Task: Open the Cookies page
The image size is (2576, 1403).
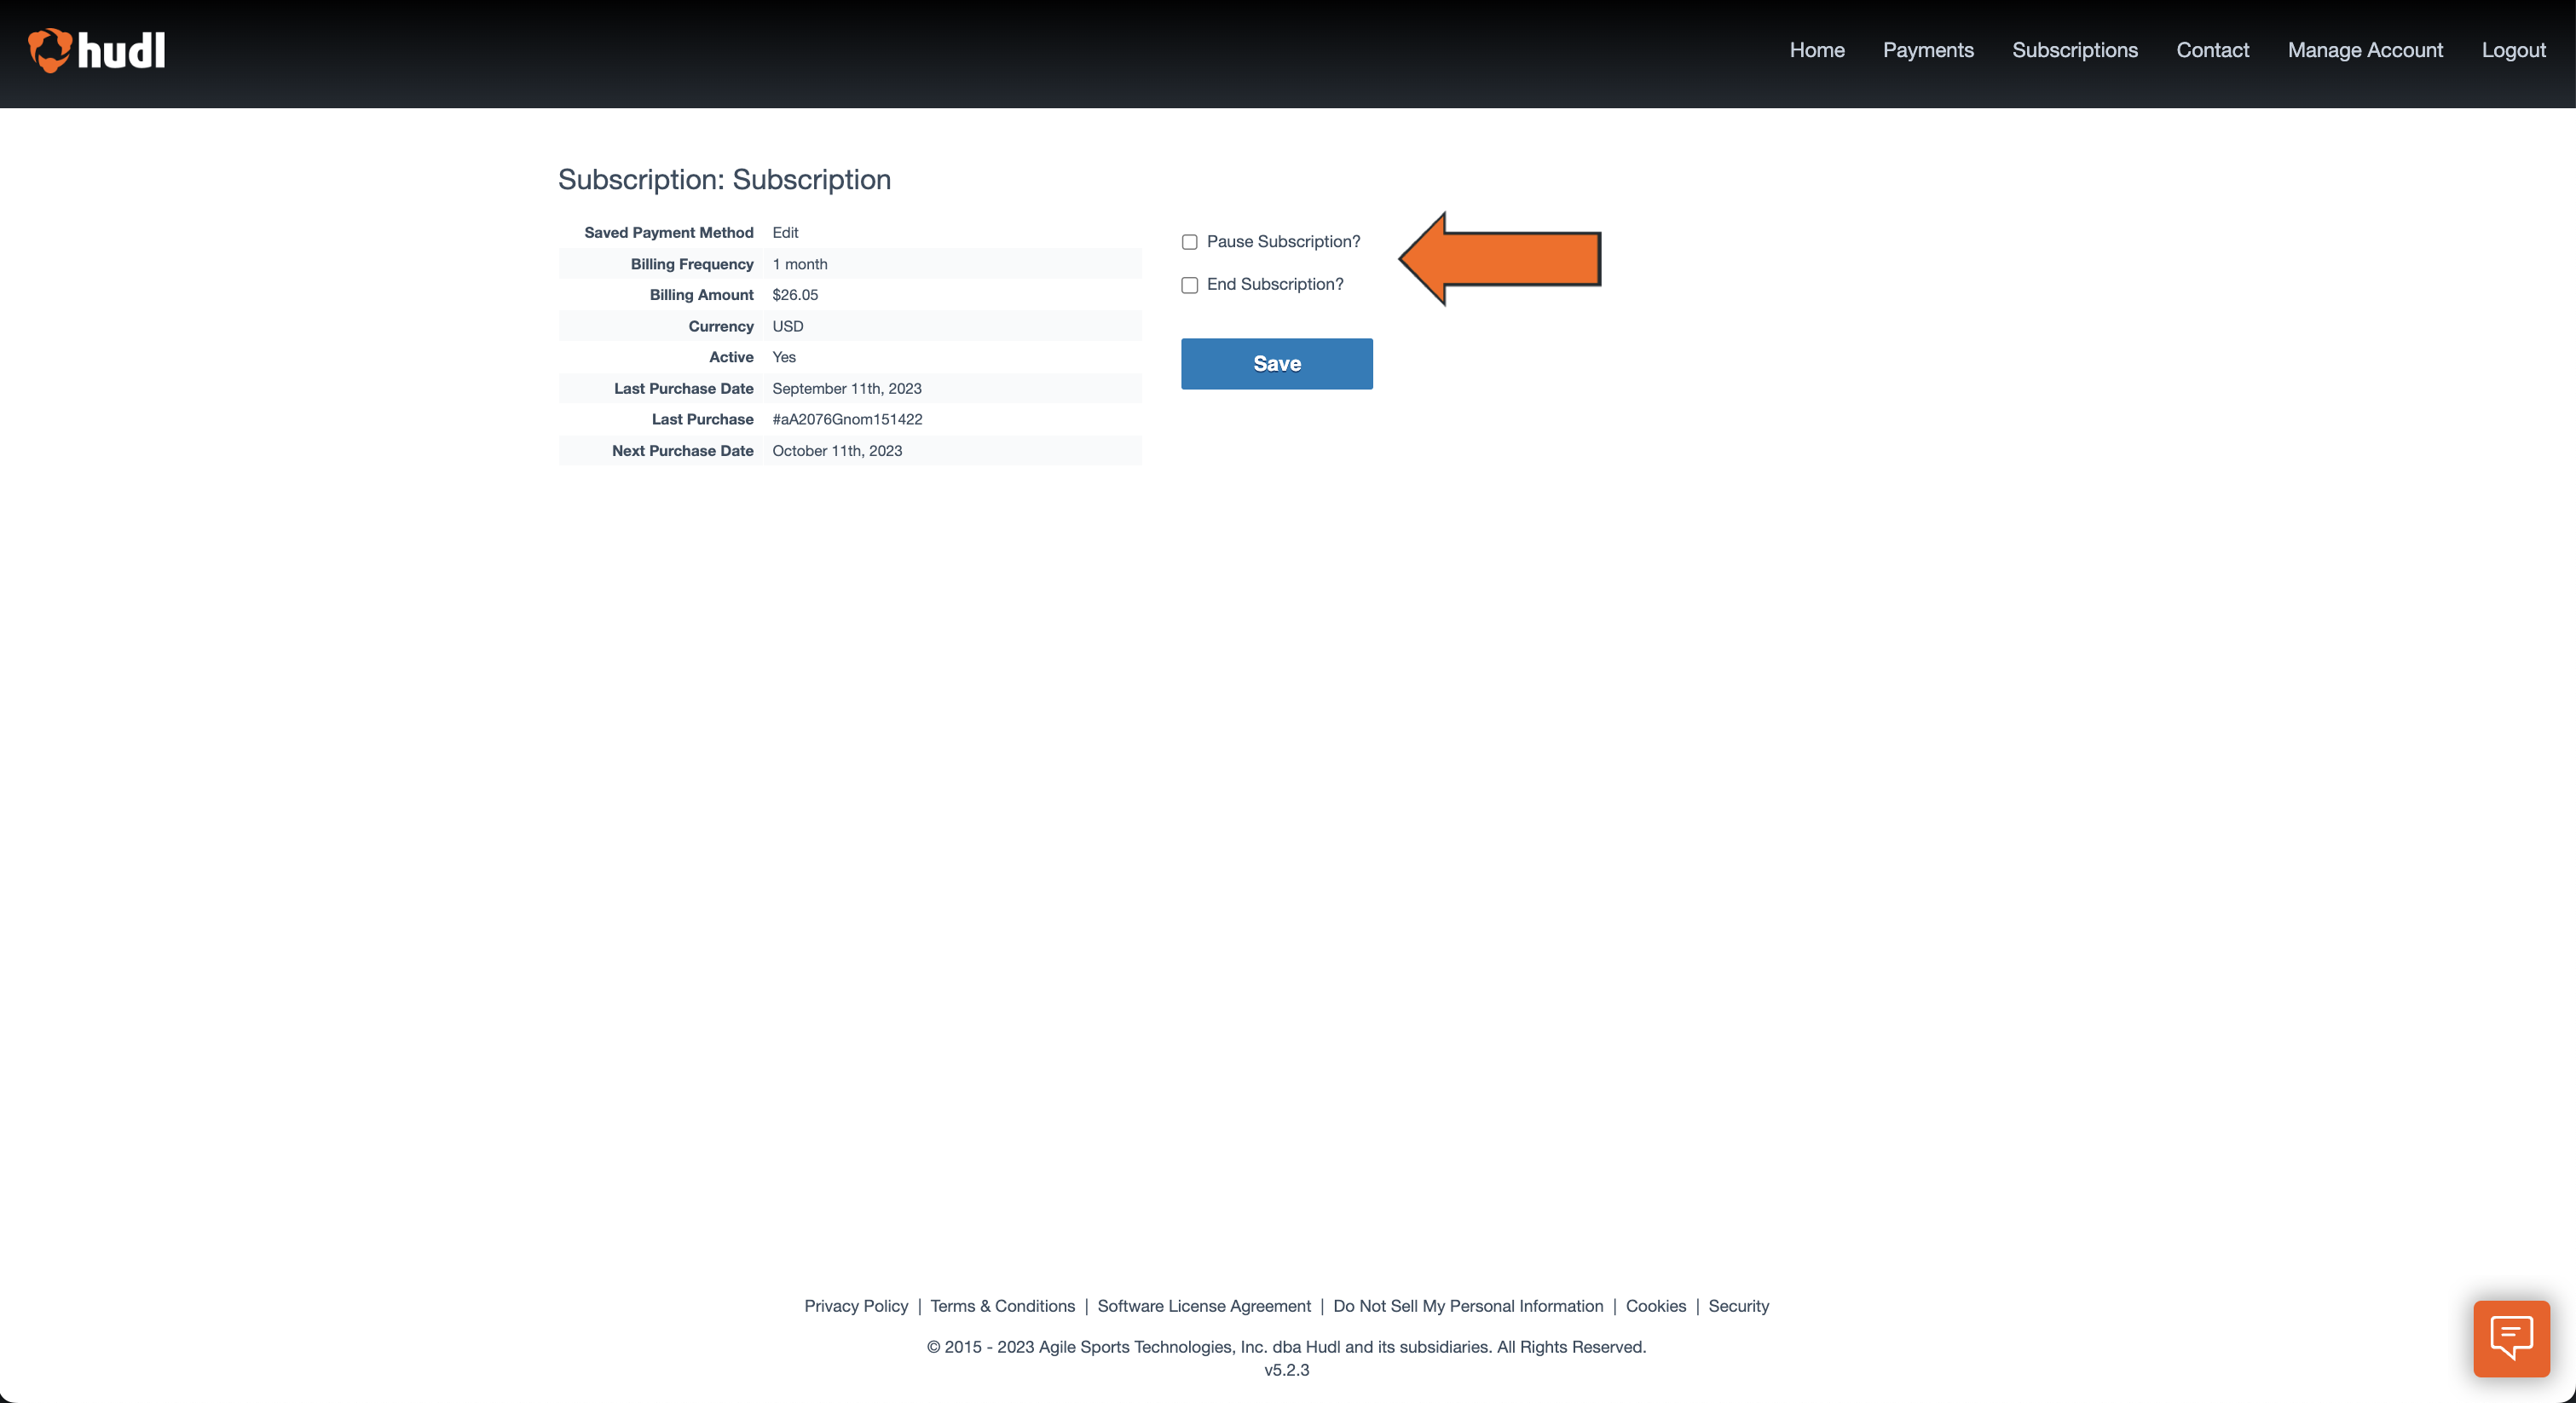Action: [1656, 1305]
